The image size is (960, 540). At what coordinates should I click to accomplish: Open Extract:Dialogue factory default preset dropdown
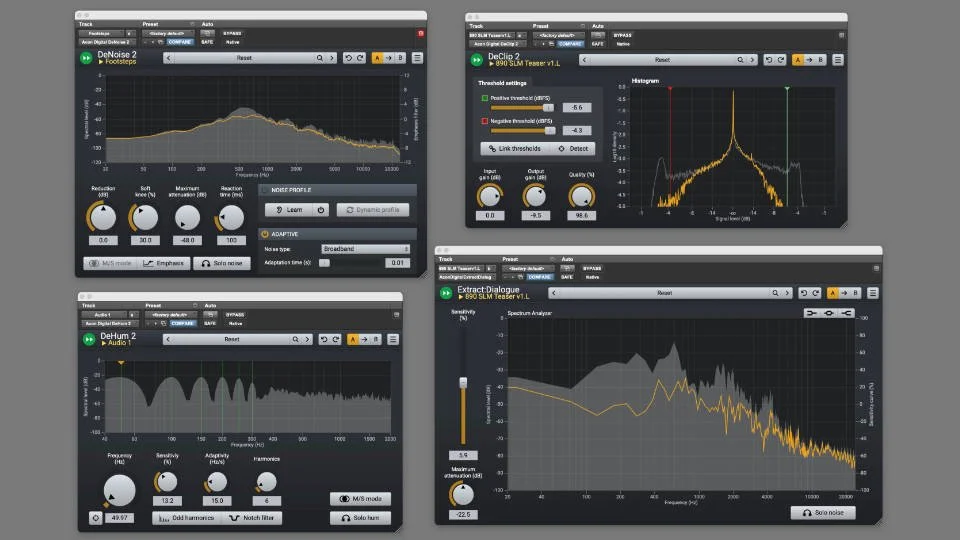point(529,268)
